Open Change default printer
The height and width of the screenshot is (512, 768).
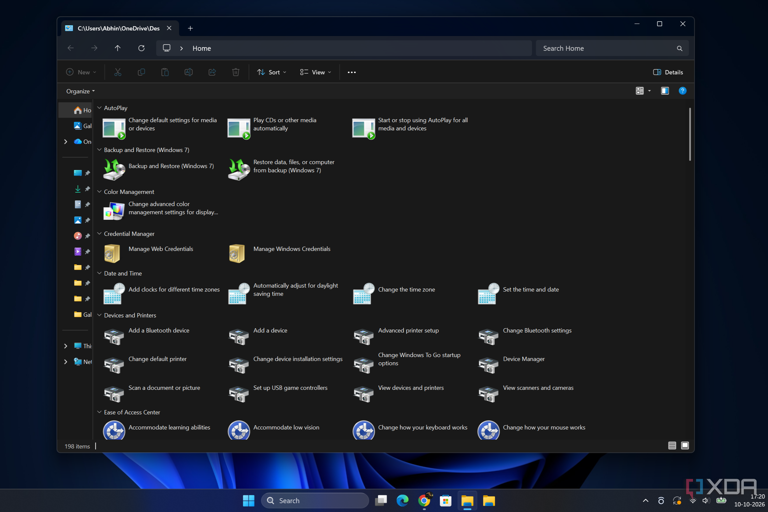point(145,364)
